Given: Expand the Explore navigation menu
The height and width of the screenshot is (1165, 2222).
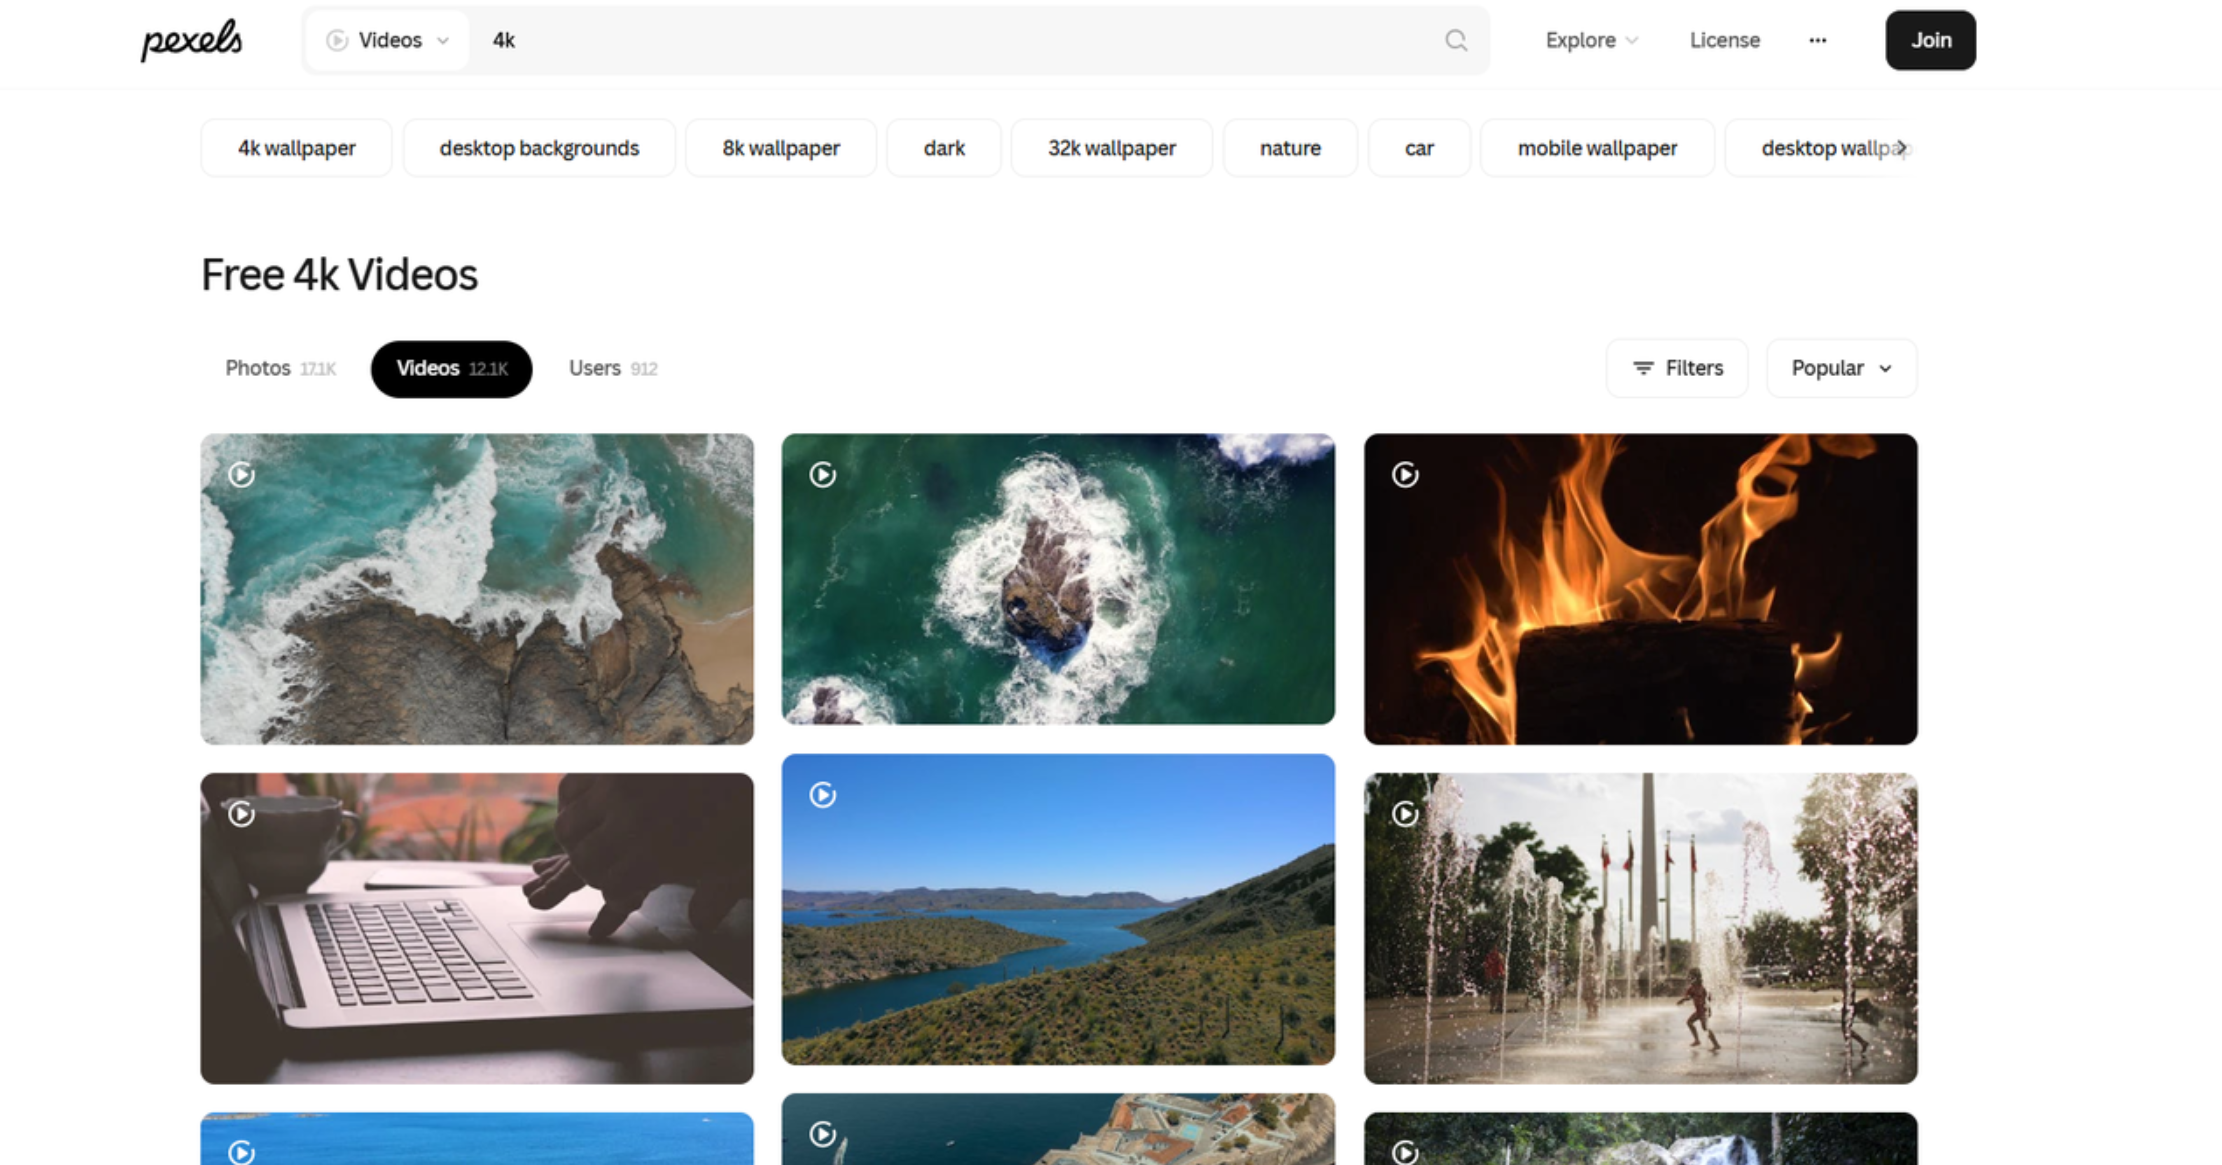Looking at the screenshot, I should [x=1592, y=41].
